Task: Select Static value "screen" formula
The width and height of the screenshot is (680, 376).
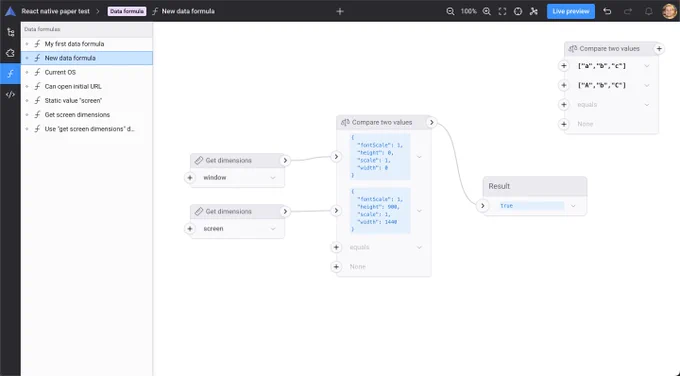Action: point(87,101)
